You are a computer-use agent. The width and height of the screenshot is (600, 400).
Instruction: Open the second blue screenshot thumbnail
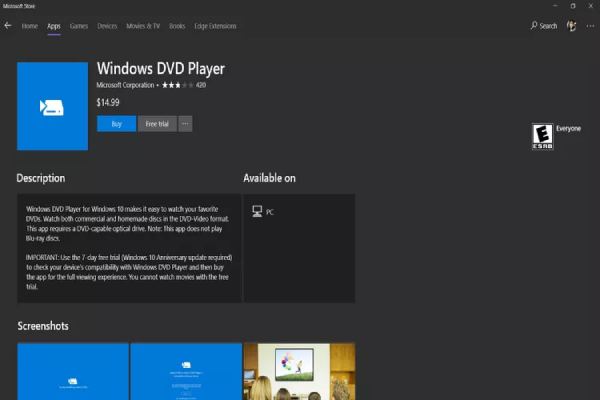(x=186, y=371)
